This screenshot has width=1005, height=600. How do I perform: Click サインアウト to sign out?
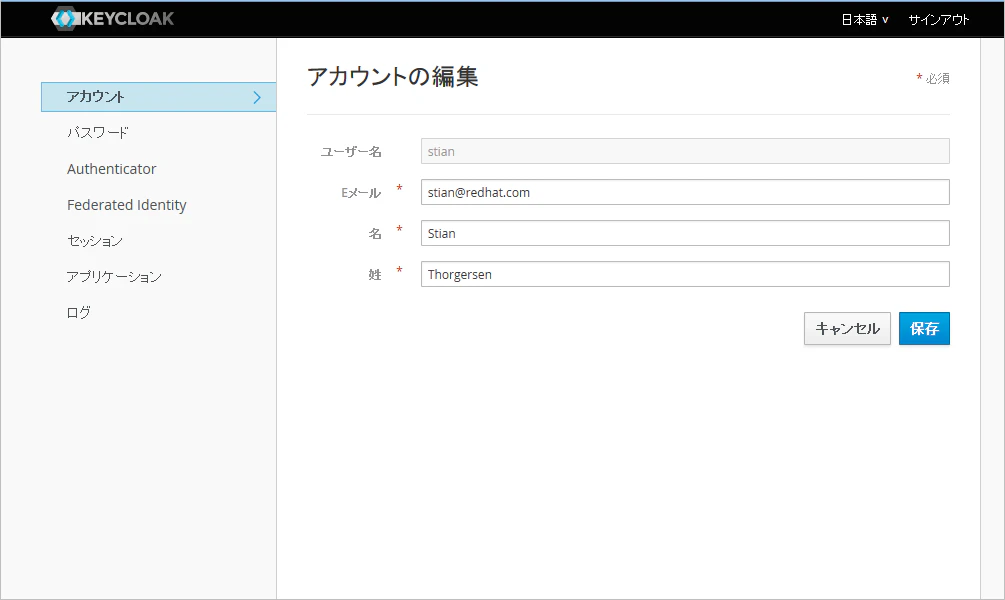[938, 20]
